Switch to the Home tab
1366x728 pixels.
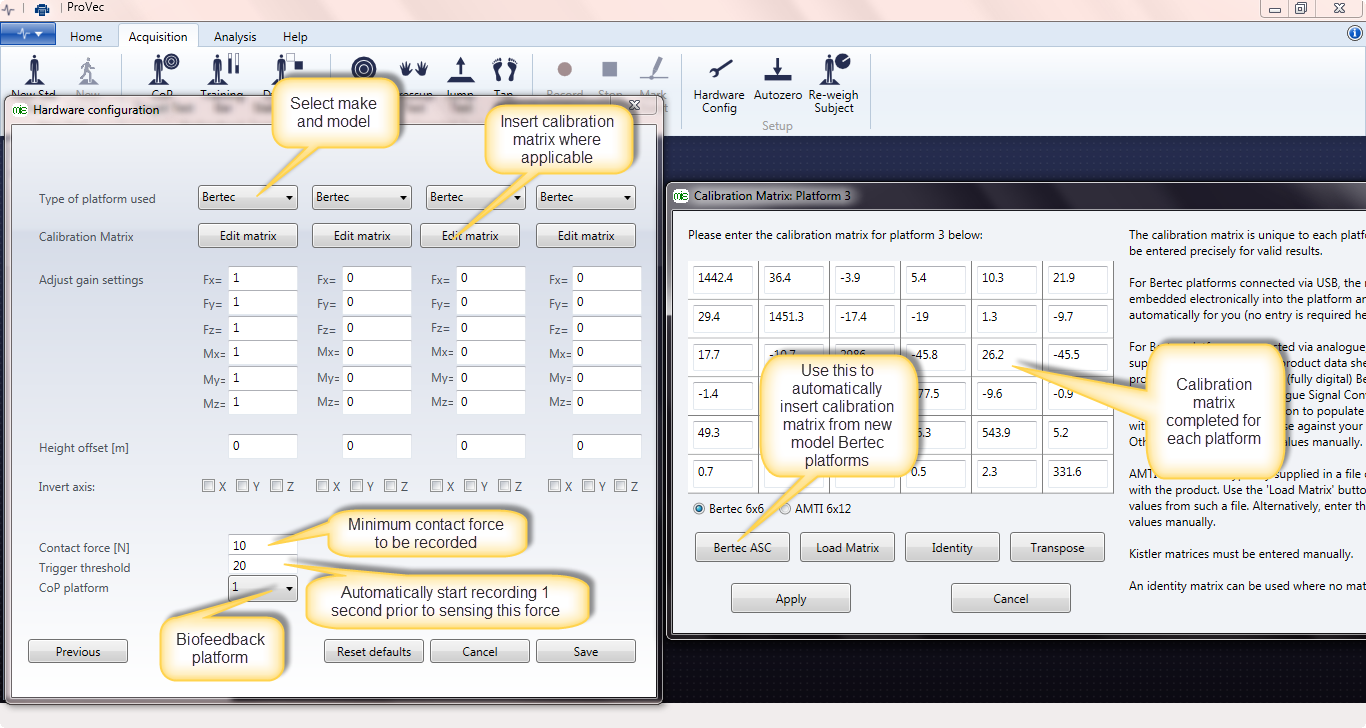[86, 36]
